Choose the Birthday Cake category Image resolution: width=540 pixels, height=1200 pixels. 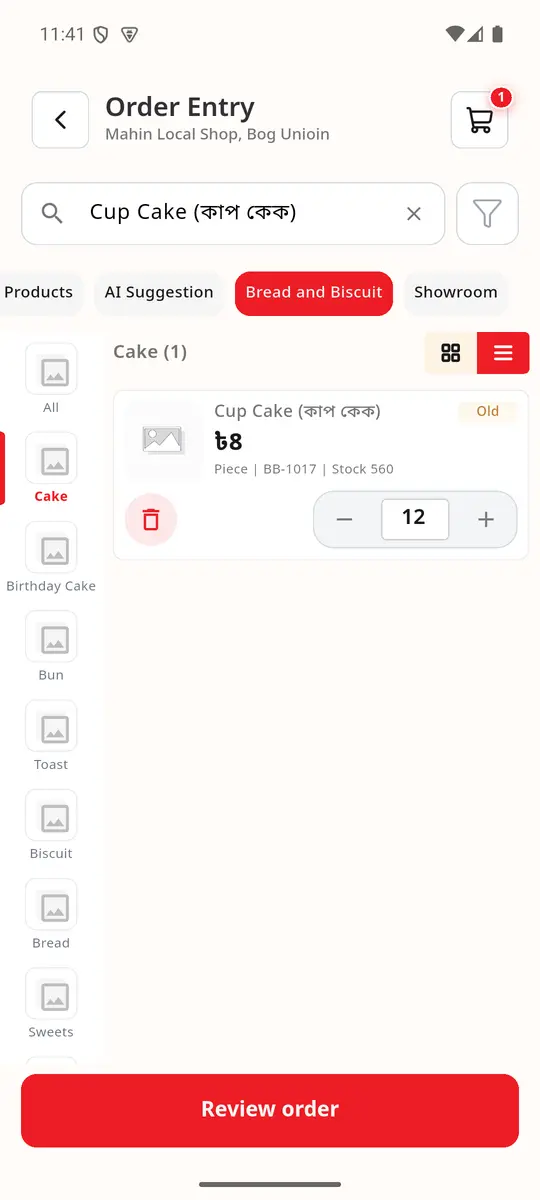[x=51, y=559]
